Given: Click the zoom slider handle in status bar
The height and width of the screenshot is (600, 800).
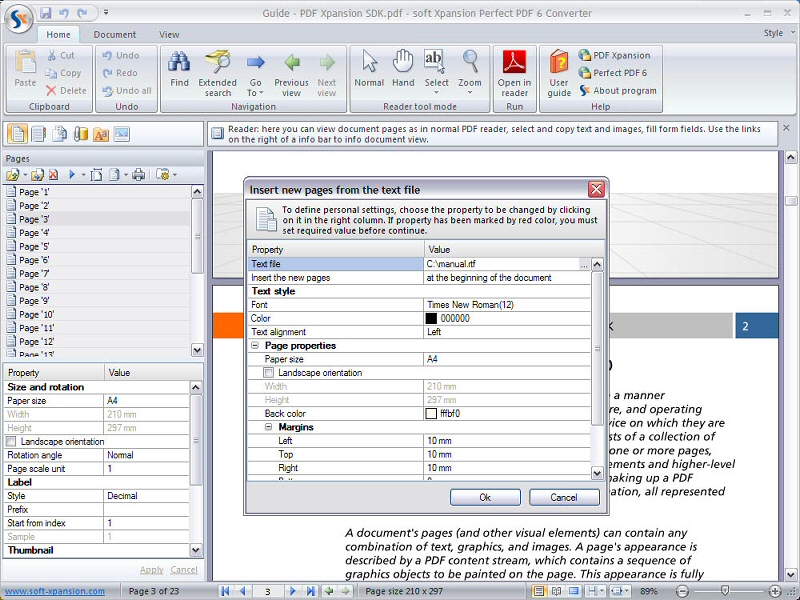Looking at the screenshot, I should coord(724,591).
